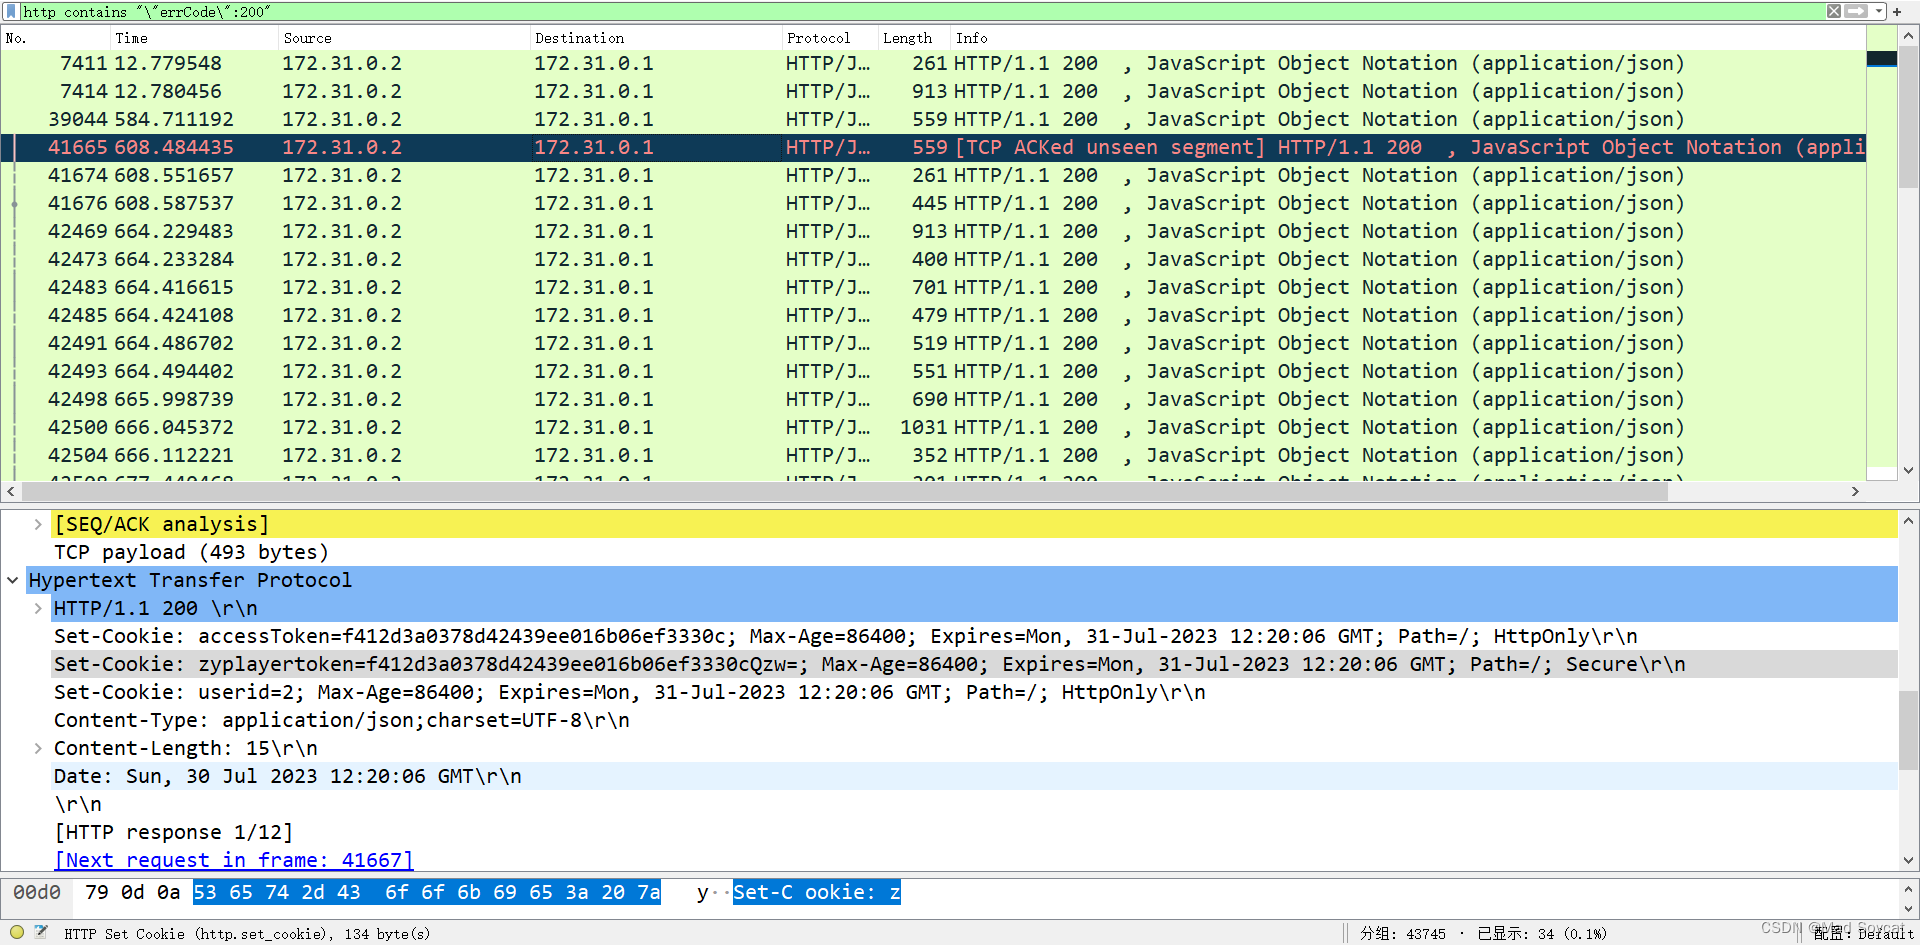This screenshot has width=1920, height=945.
Task: Sort by the No. column header
Action: 55,38
